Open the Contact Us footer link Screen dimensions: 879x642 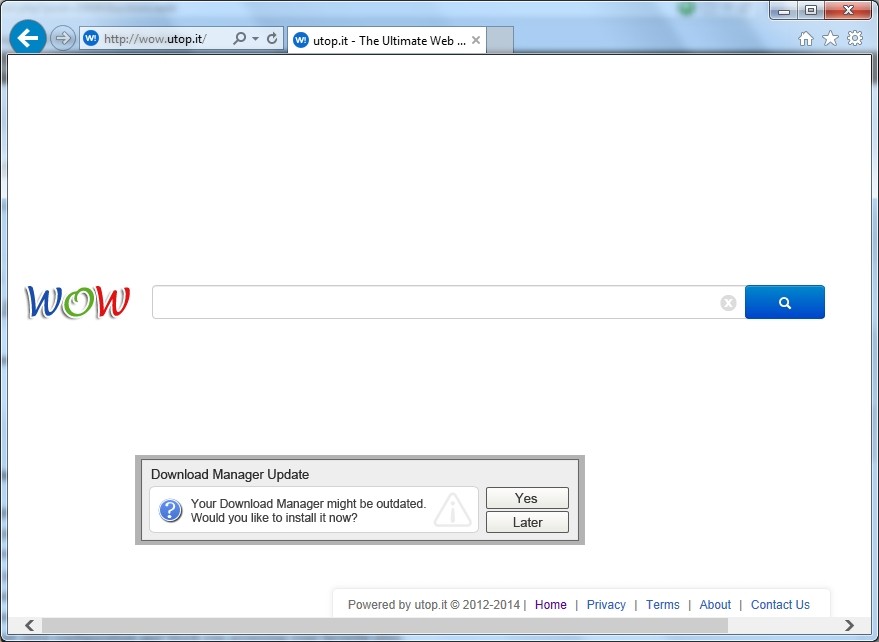coord(780,604)
